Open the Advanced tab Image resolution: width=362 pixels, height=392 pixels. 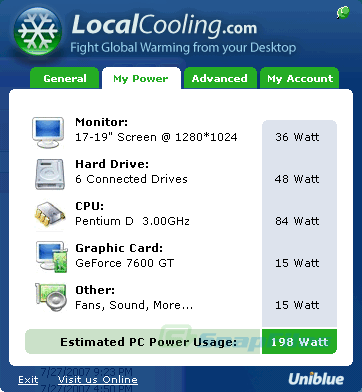click(220, 78)
